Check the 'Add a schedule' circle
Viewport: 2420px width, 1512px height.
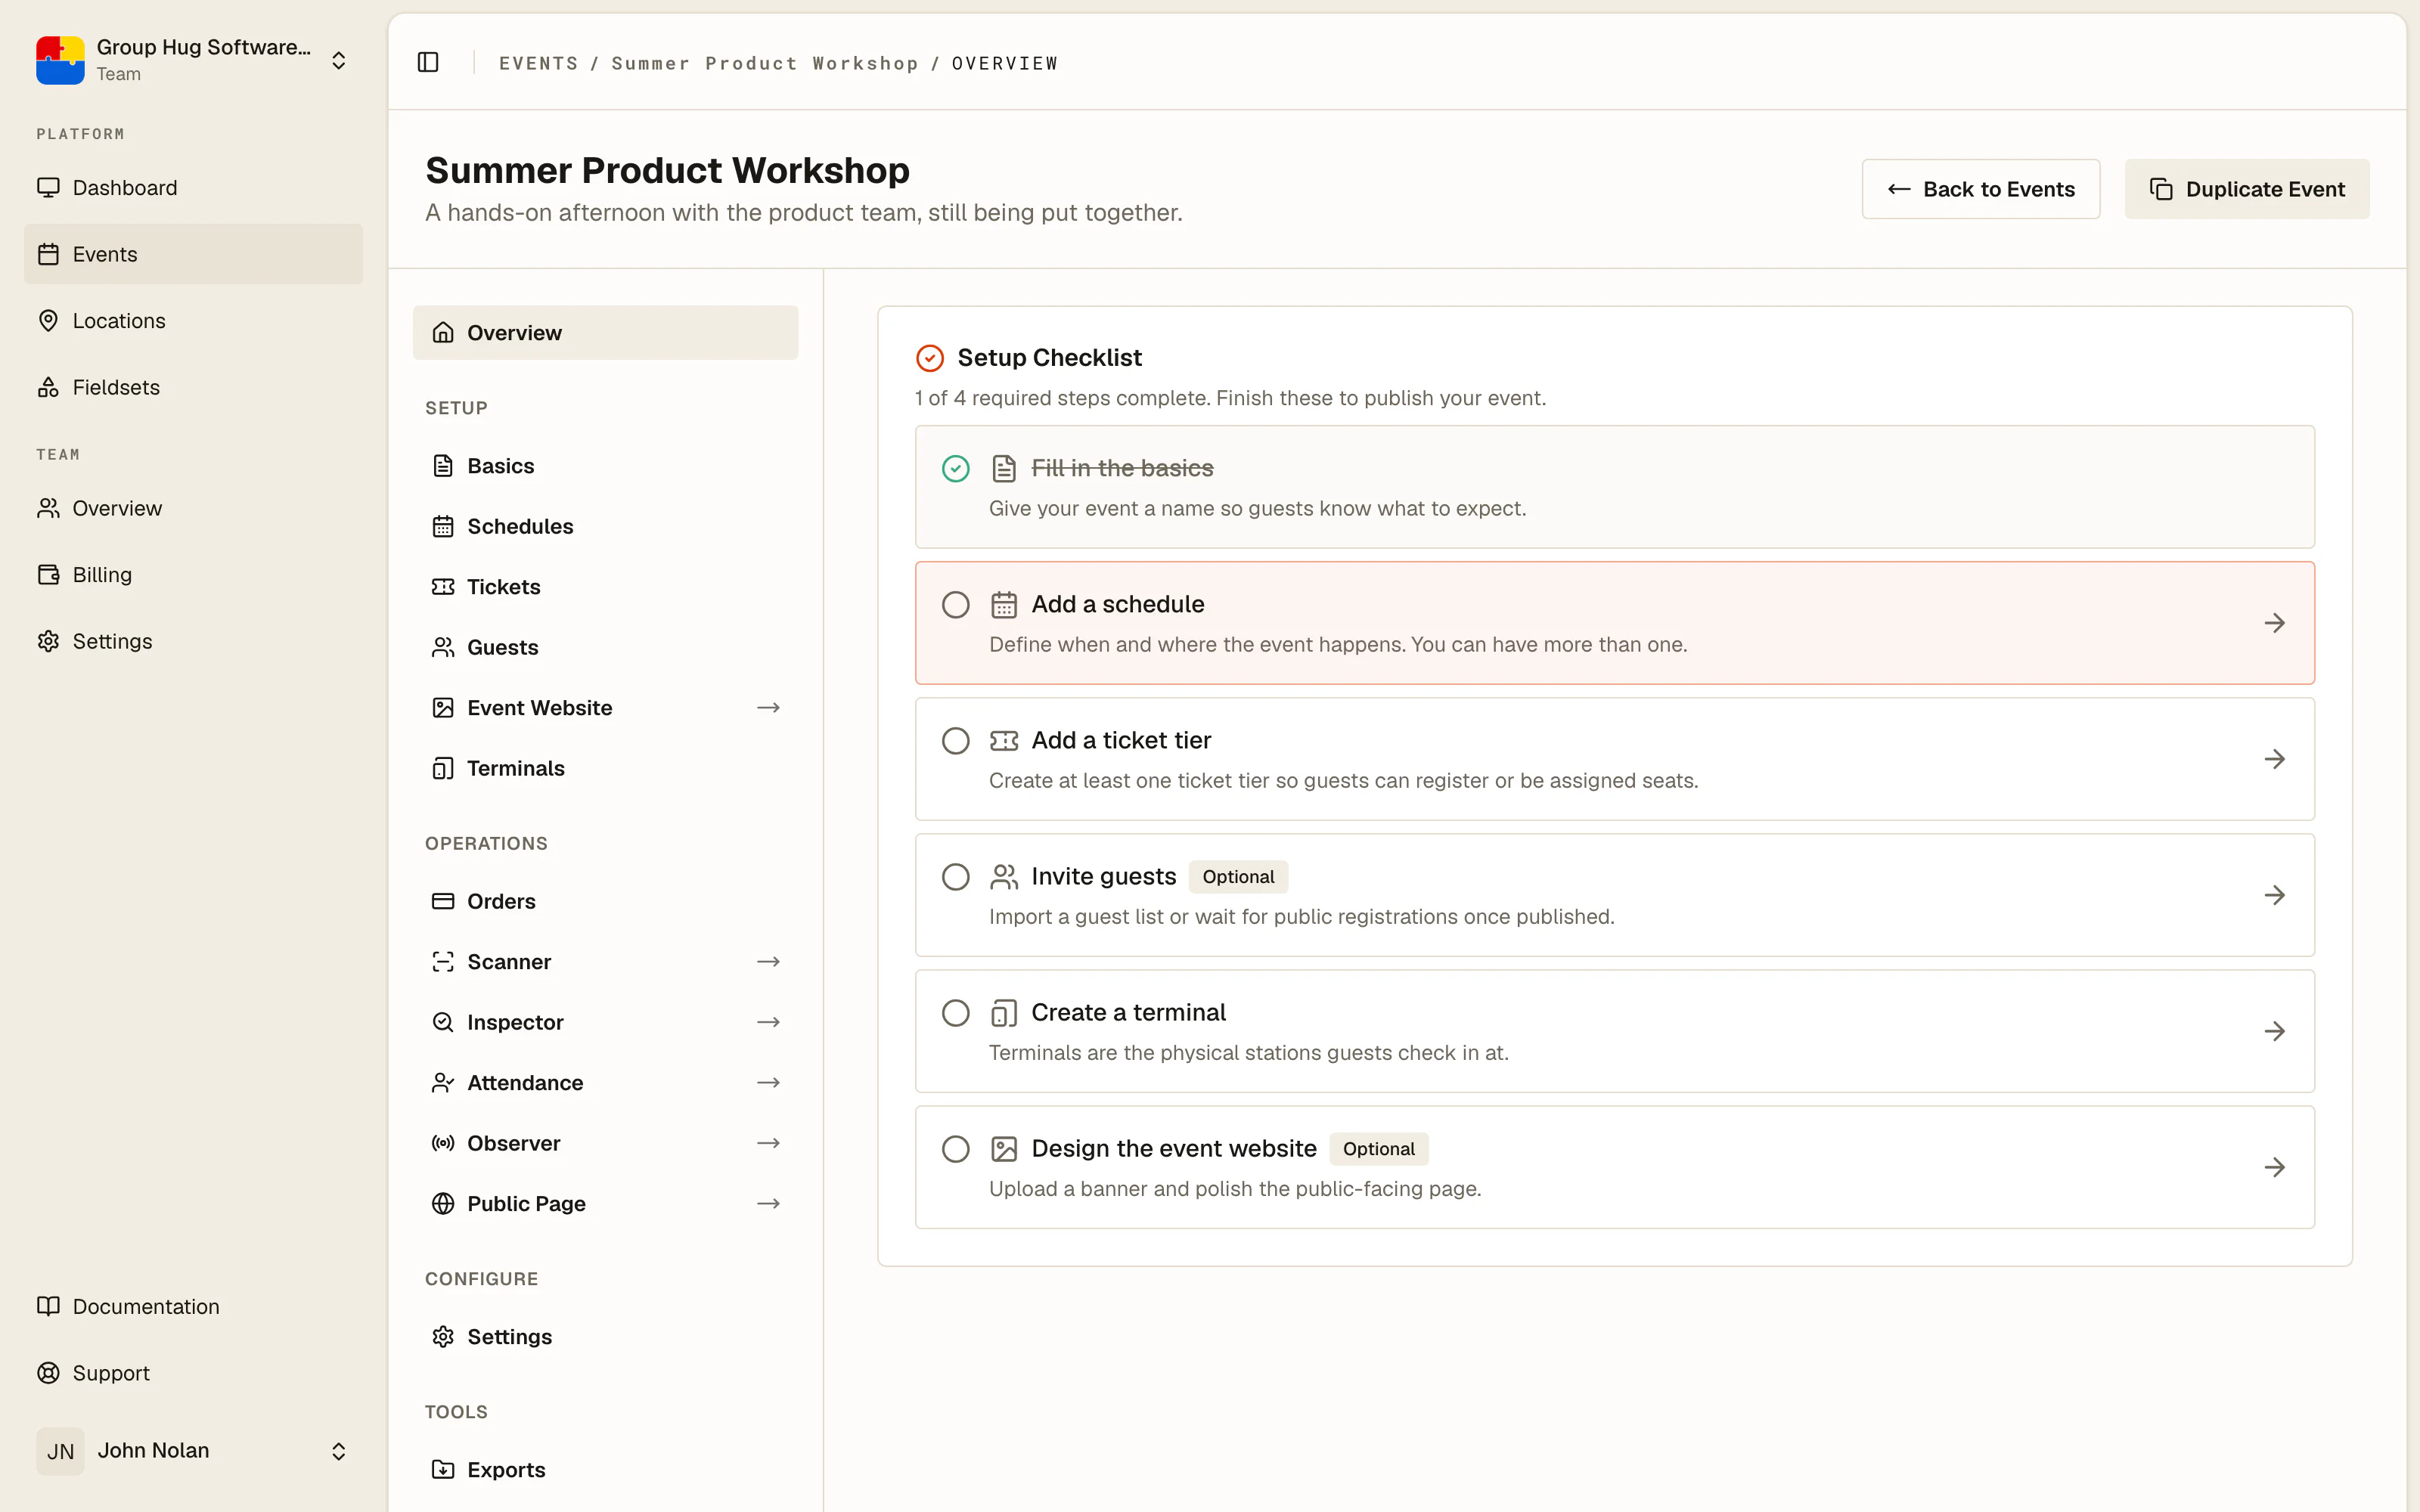(956, 604)
